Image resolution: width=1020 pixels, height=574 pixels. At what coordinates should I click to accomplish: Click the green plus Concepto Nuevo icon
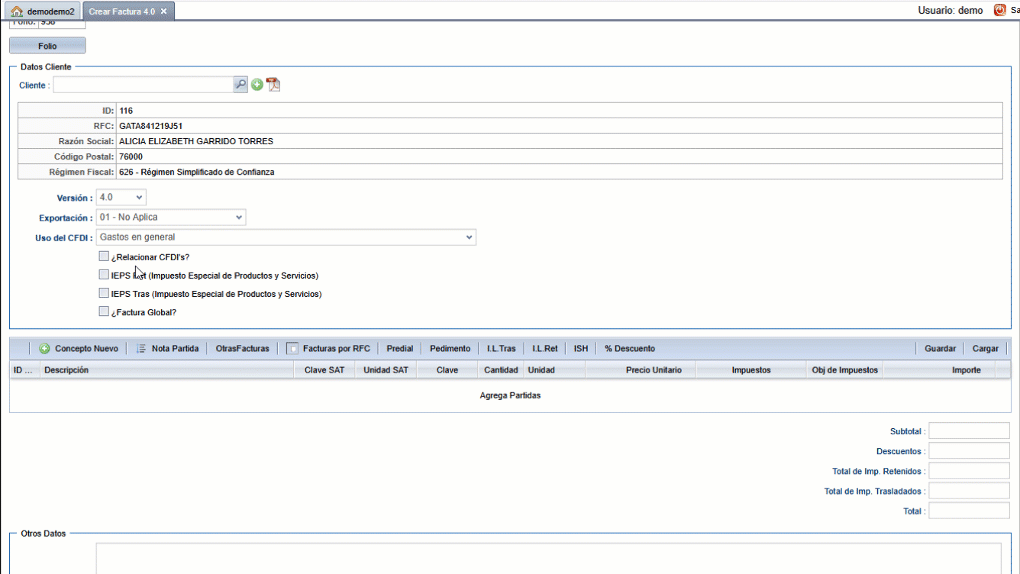tap(45, 349)
